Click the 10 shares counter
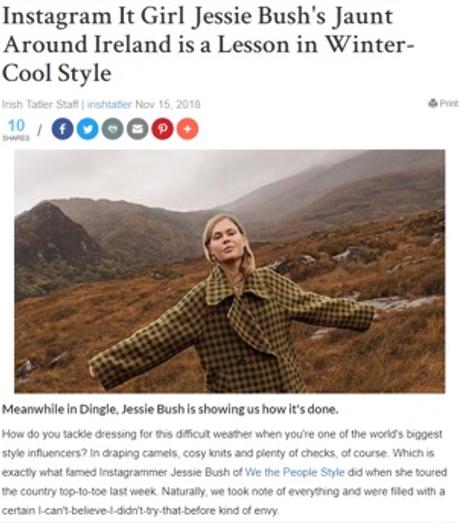Screen dimensions: 460x523 tap(16, 126)
